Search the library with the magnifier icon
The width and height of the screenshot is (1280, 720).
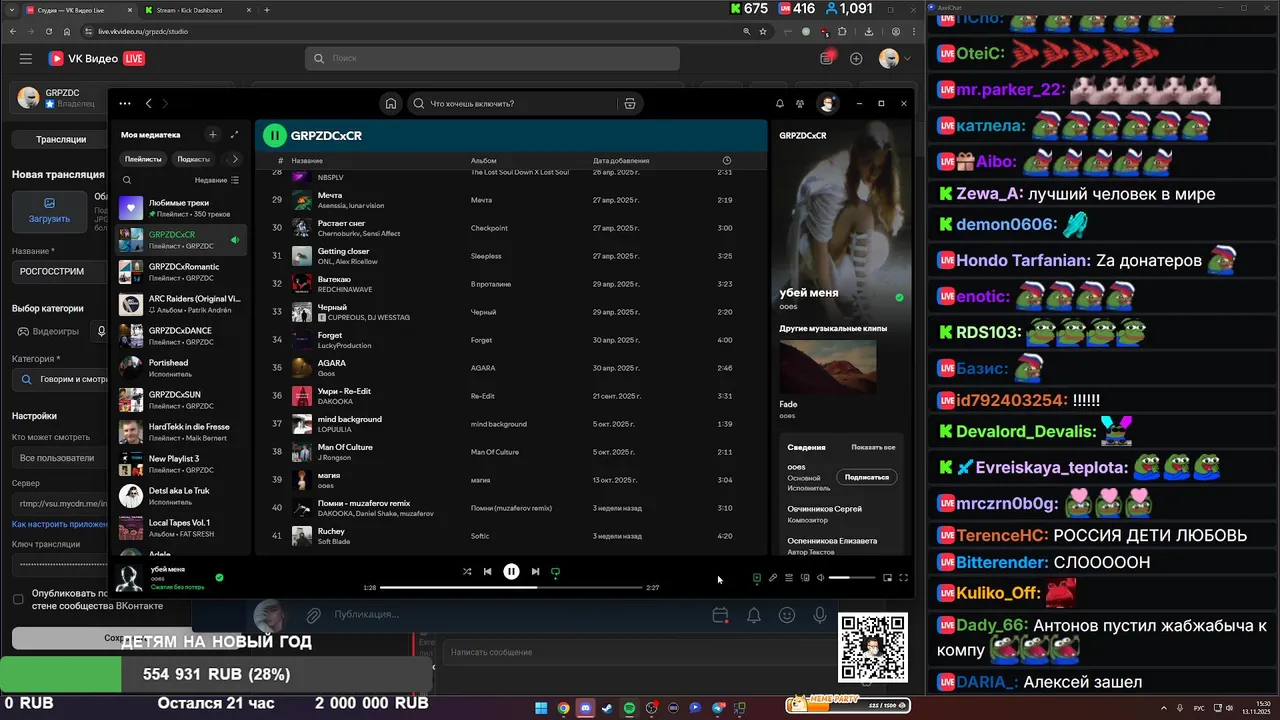point(127,180)
